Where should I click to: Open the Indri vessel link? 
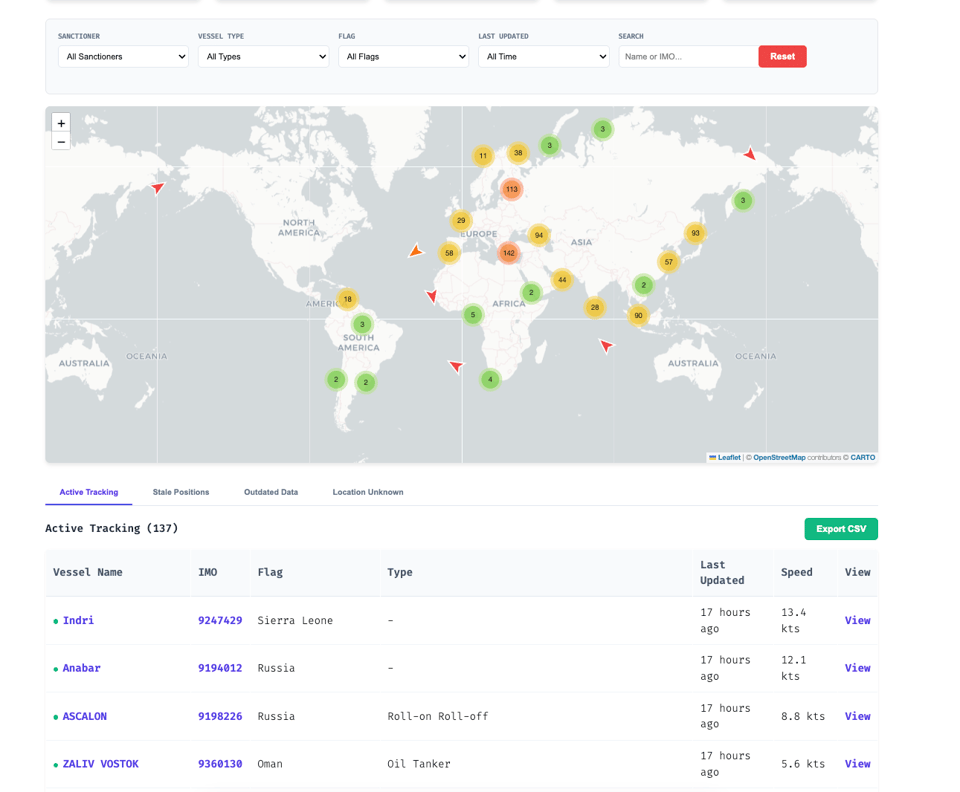78,620
